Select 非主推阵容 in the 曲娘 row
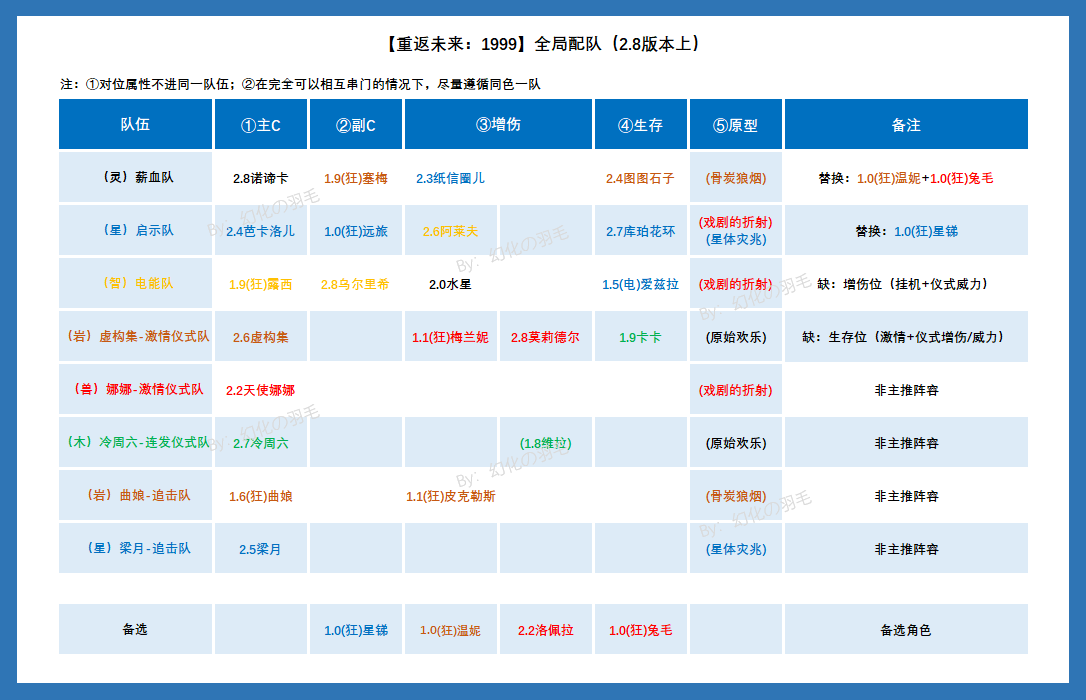1086x700 pixels. (x=906, y=496)
